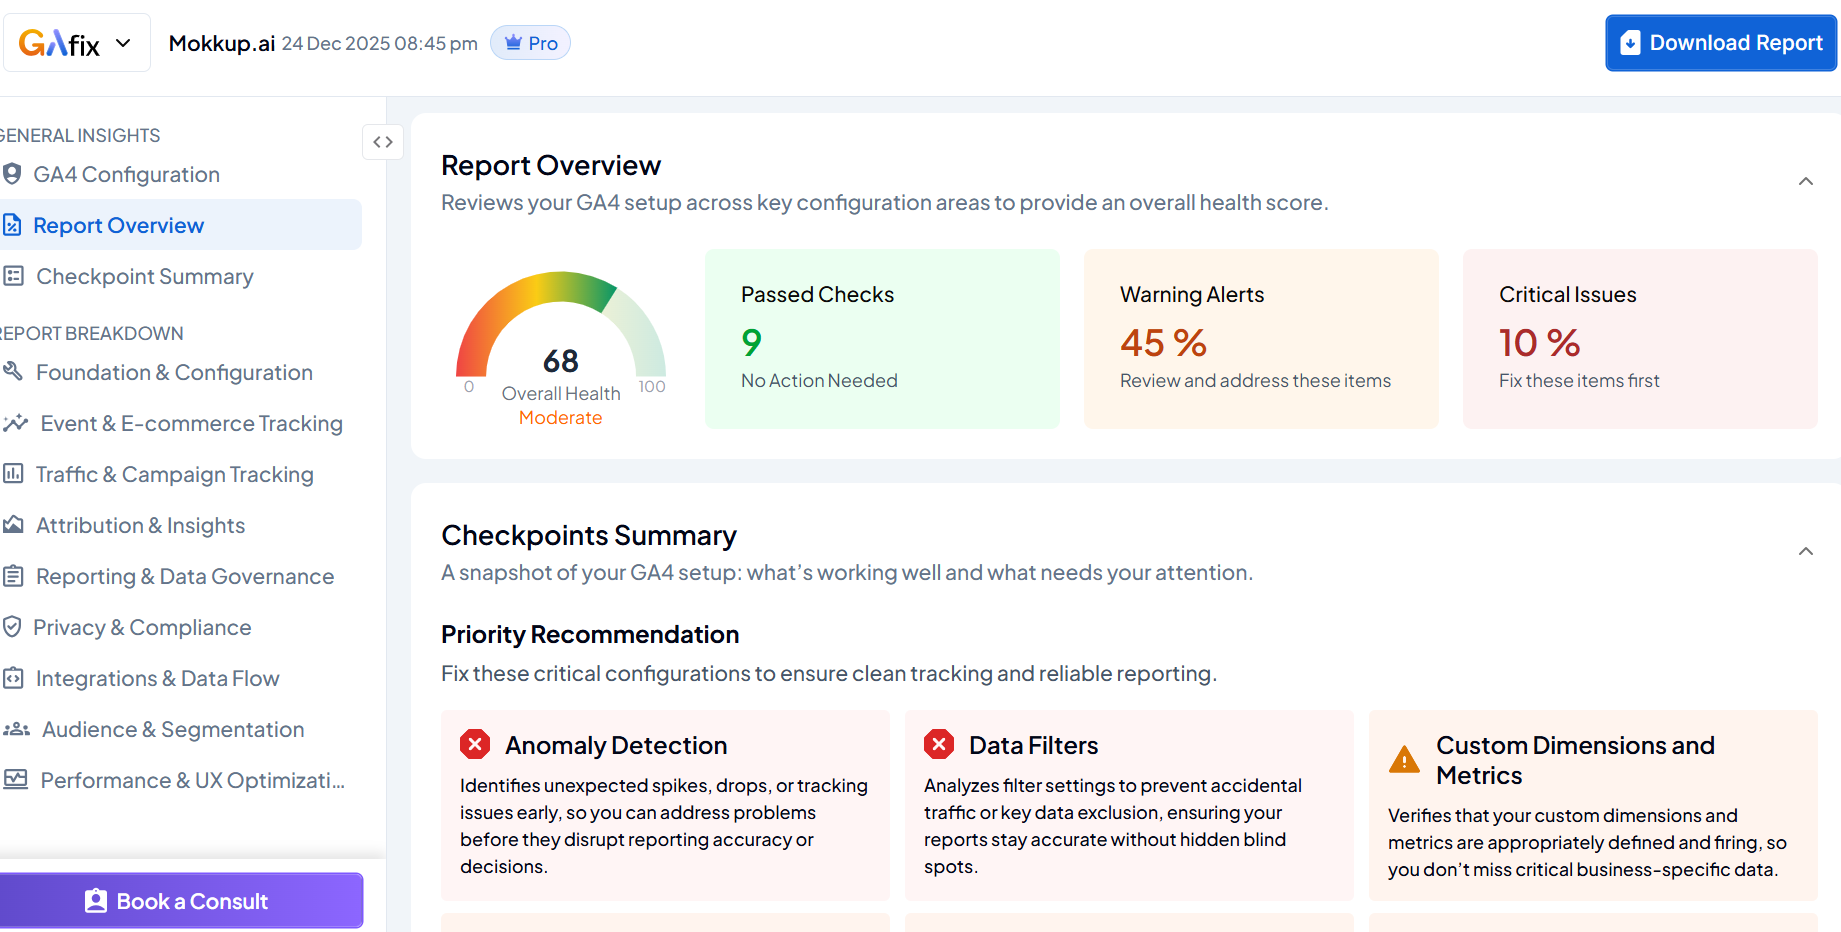Open Checkpoint Summary in the sidebar
1841x932 pixels.
[x=144, y=276]
